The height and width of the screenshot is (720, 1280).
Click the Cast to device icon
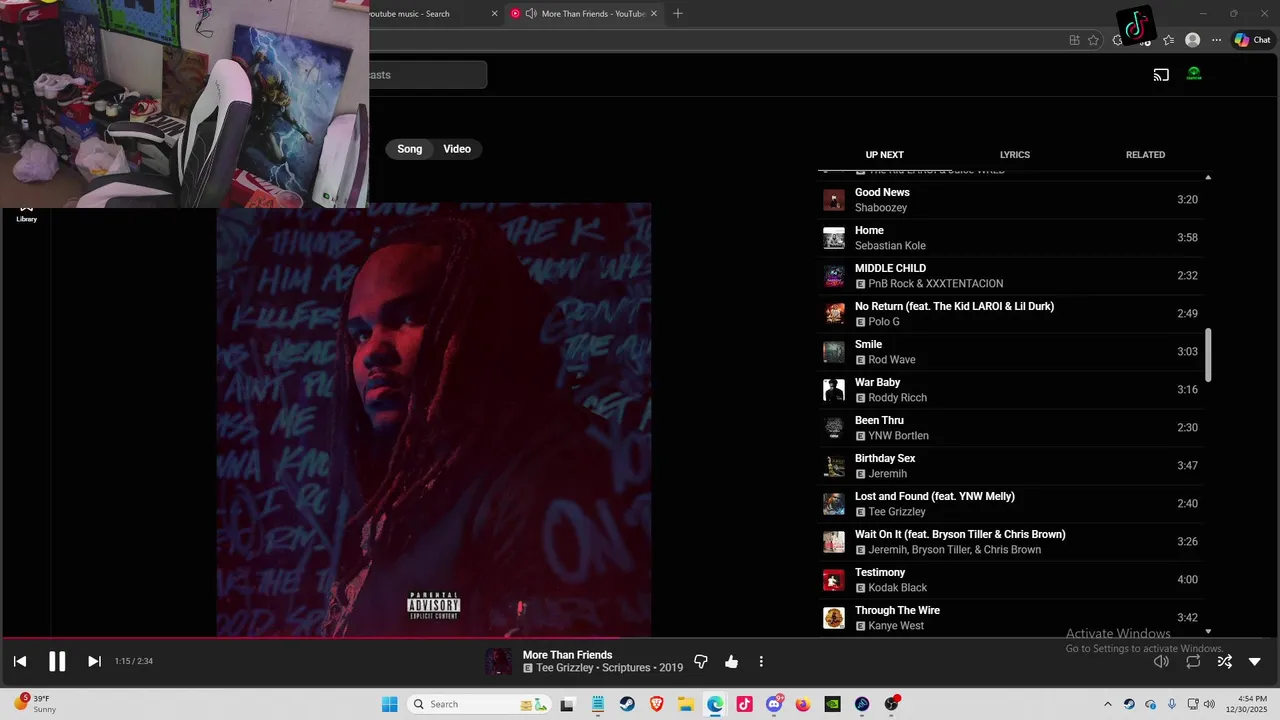pyautogui.click(x=1161, y=74)
